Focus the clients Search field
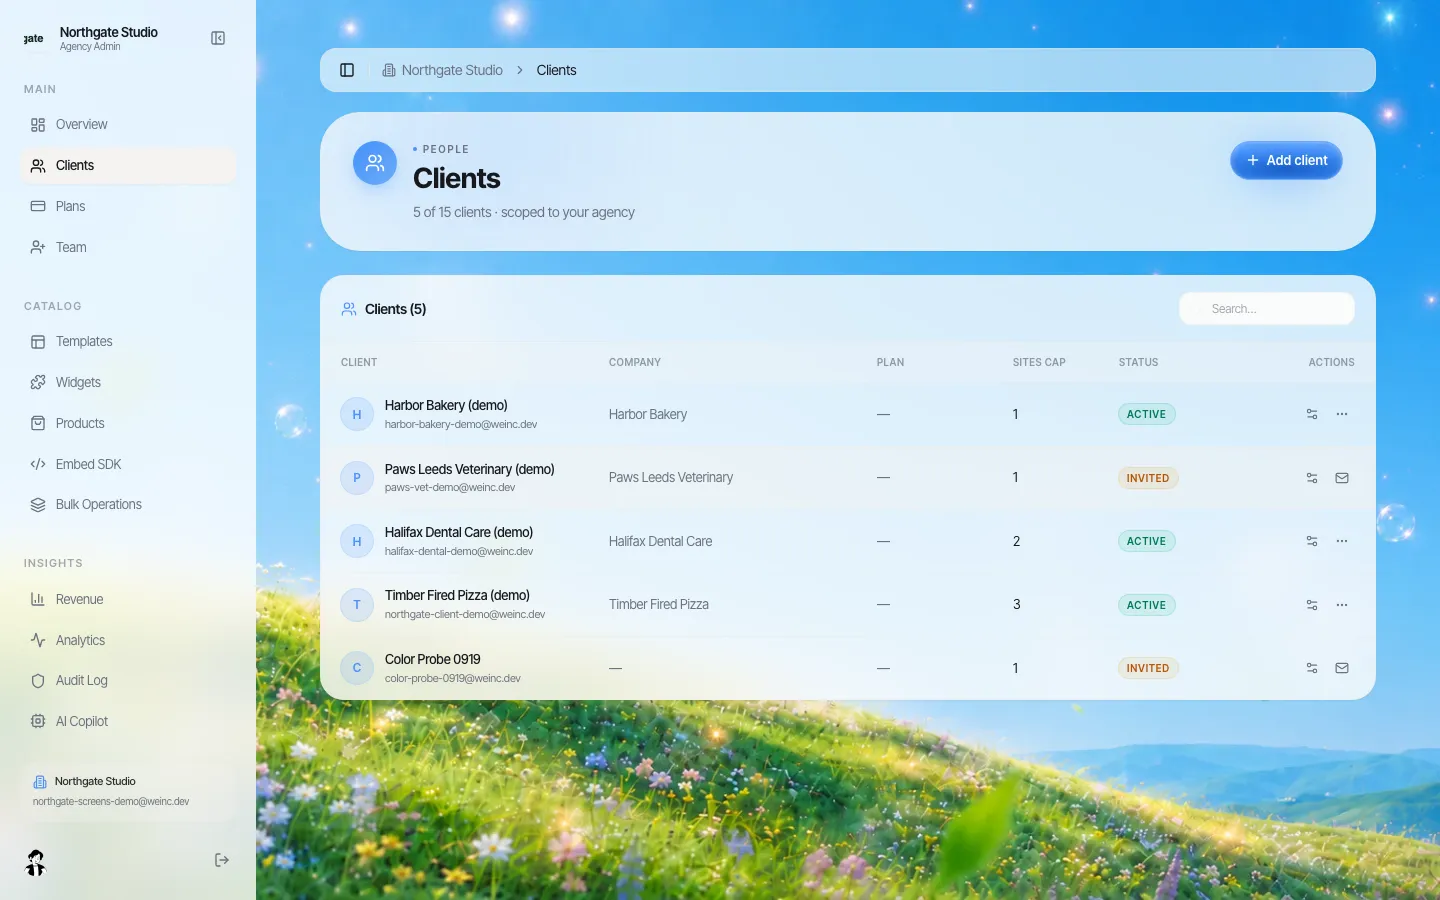The image size is (1440, 900). [1267, 309]
